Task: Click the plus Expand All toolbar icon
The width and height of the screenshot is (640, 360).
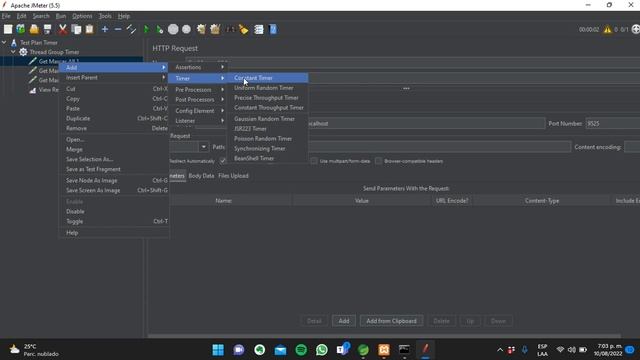Action: [105, 29]
